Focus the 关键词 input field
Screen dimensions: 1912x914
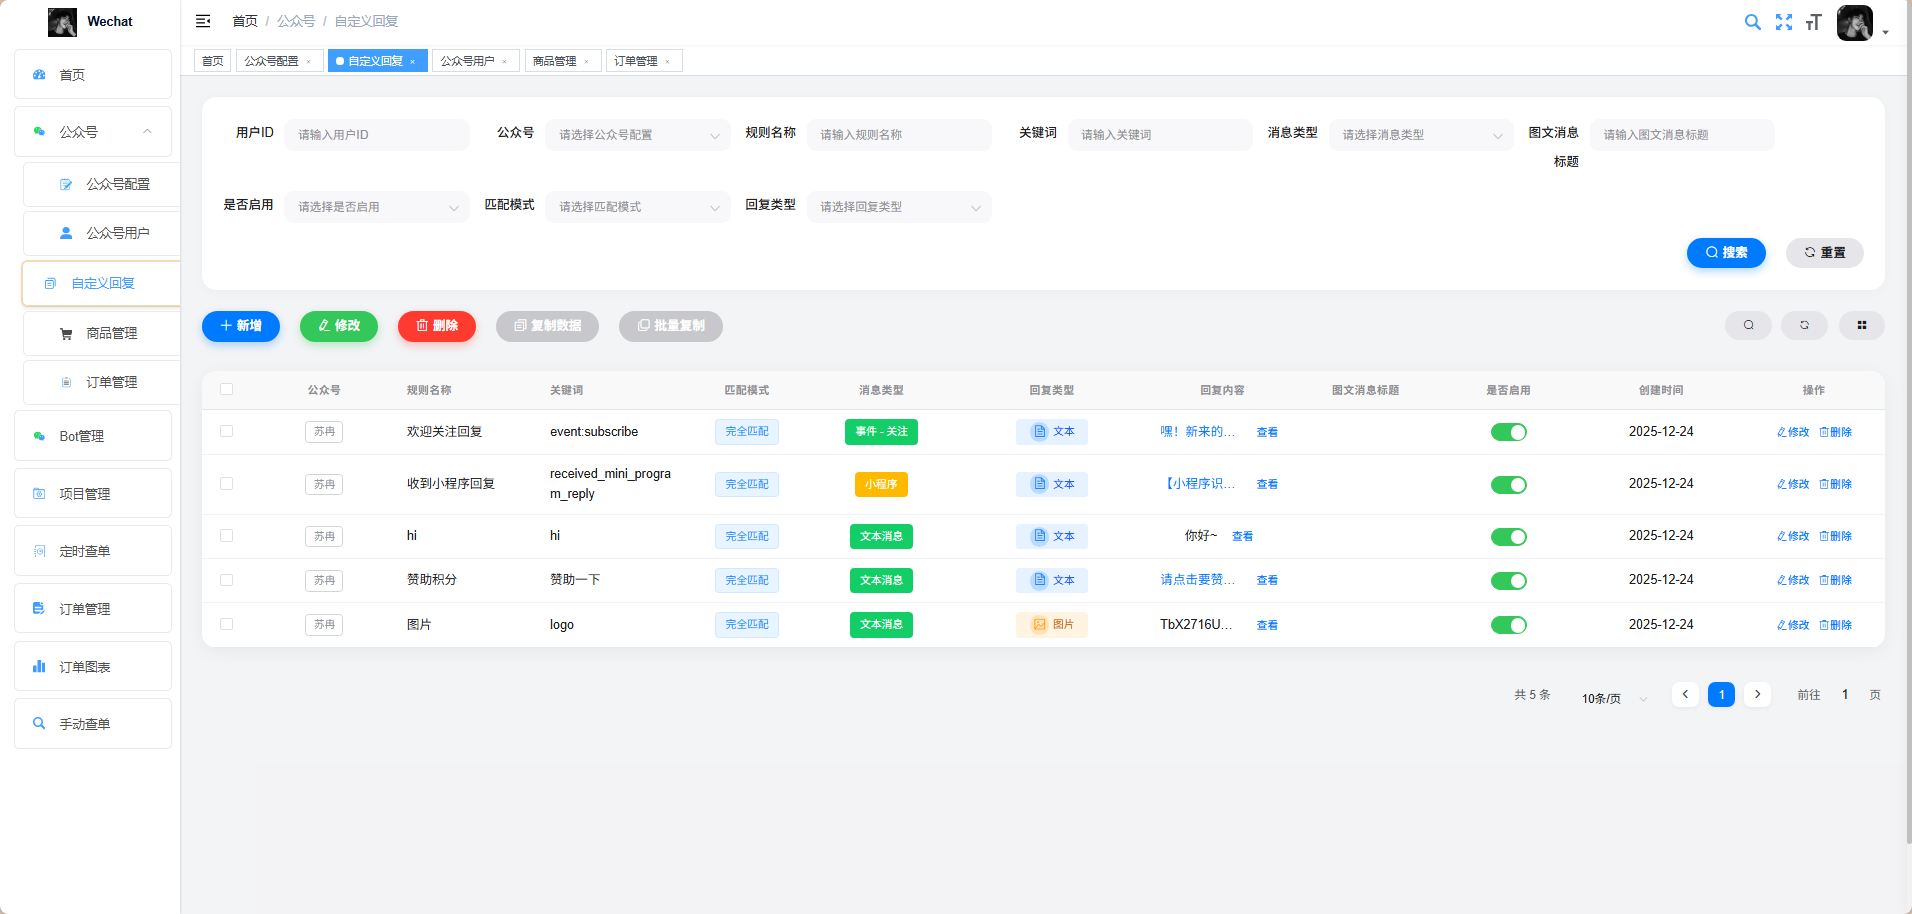1159,135
